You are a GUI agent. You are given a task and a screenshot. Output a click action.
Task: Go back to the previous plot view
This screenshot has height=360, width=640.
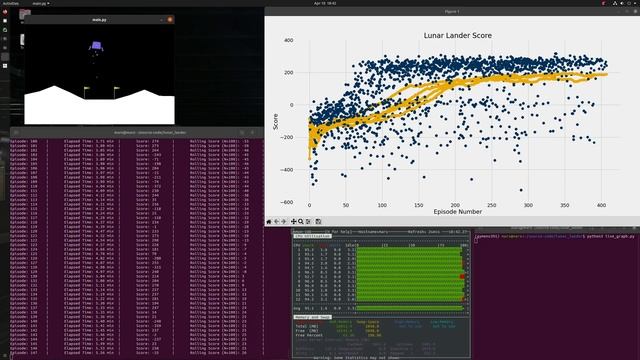276,221
